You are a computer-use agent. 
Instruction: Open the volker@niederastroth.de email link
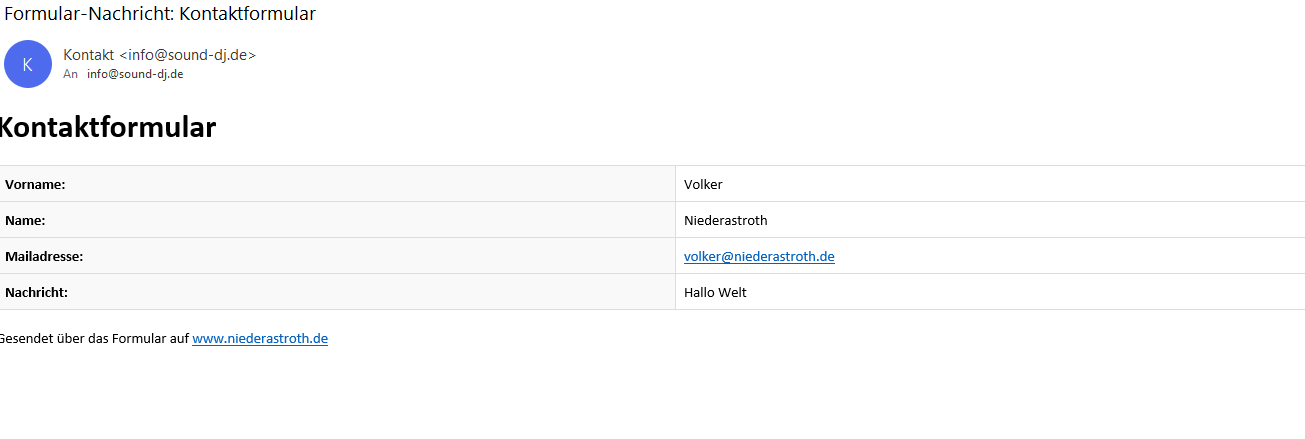pyautogui.click(x=759, y=256)
